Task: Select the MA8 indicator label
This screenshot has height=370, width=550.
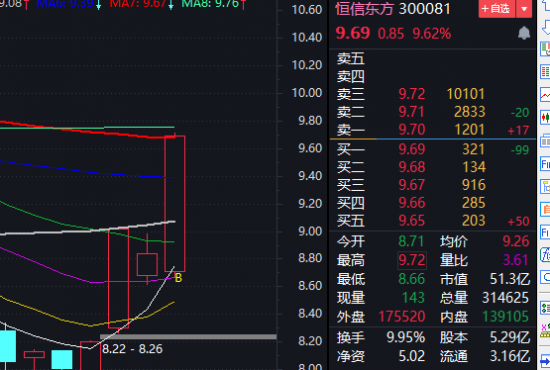Action: point(214,4)
